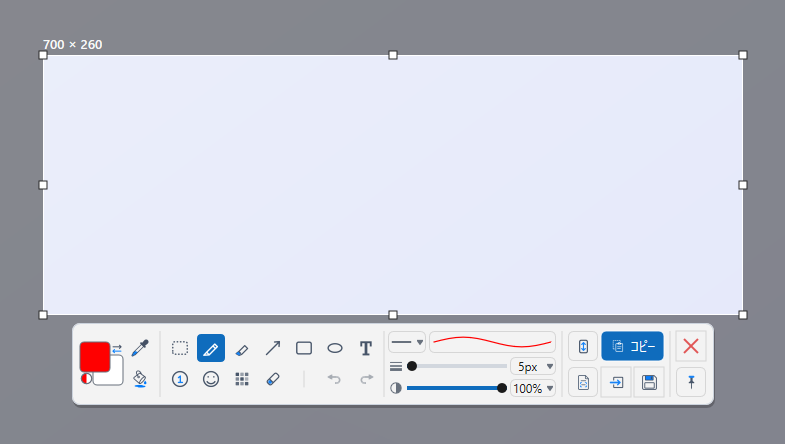Save the capture with the floppy icon
The height and width of the screenshot is (444, 785).
pos(649,382)
